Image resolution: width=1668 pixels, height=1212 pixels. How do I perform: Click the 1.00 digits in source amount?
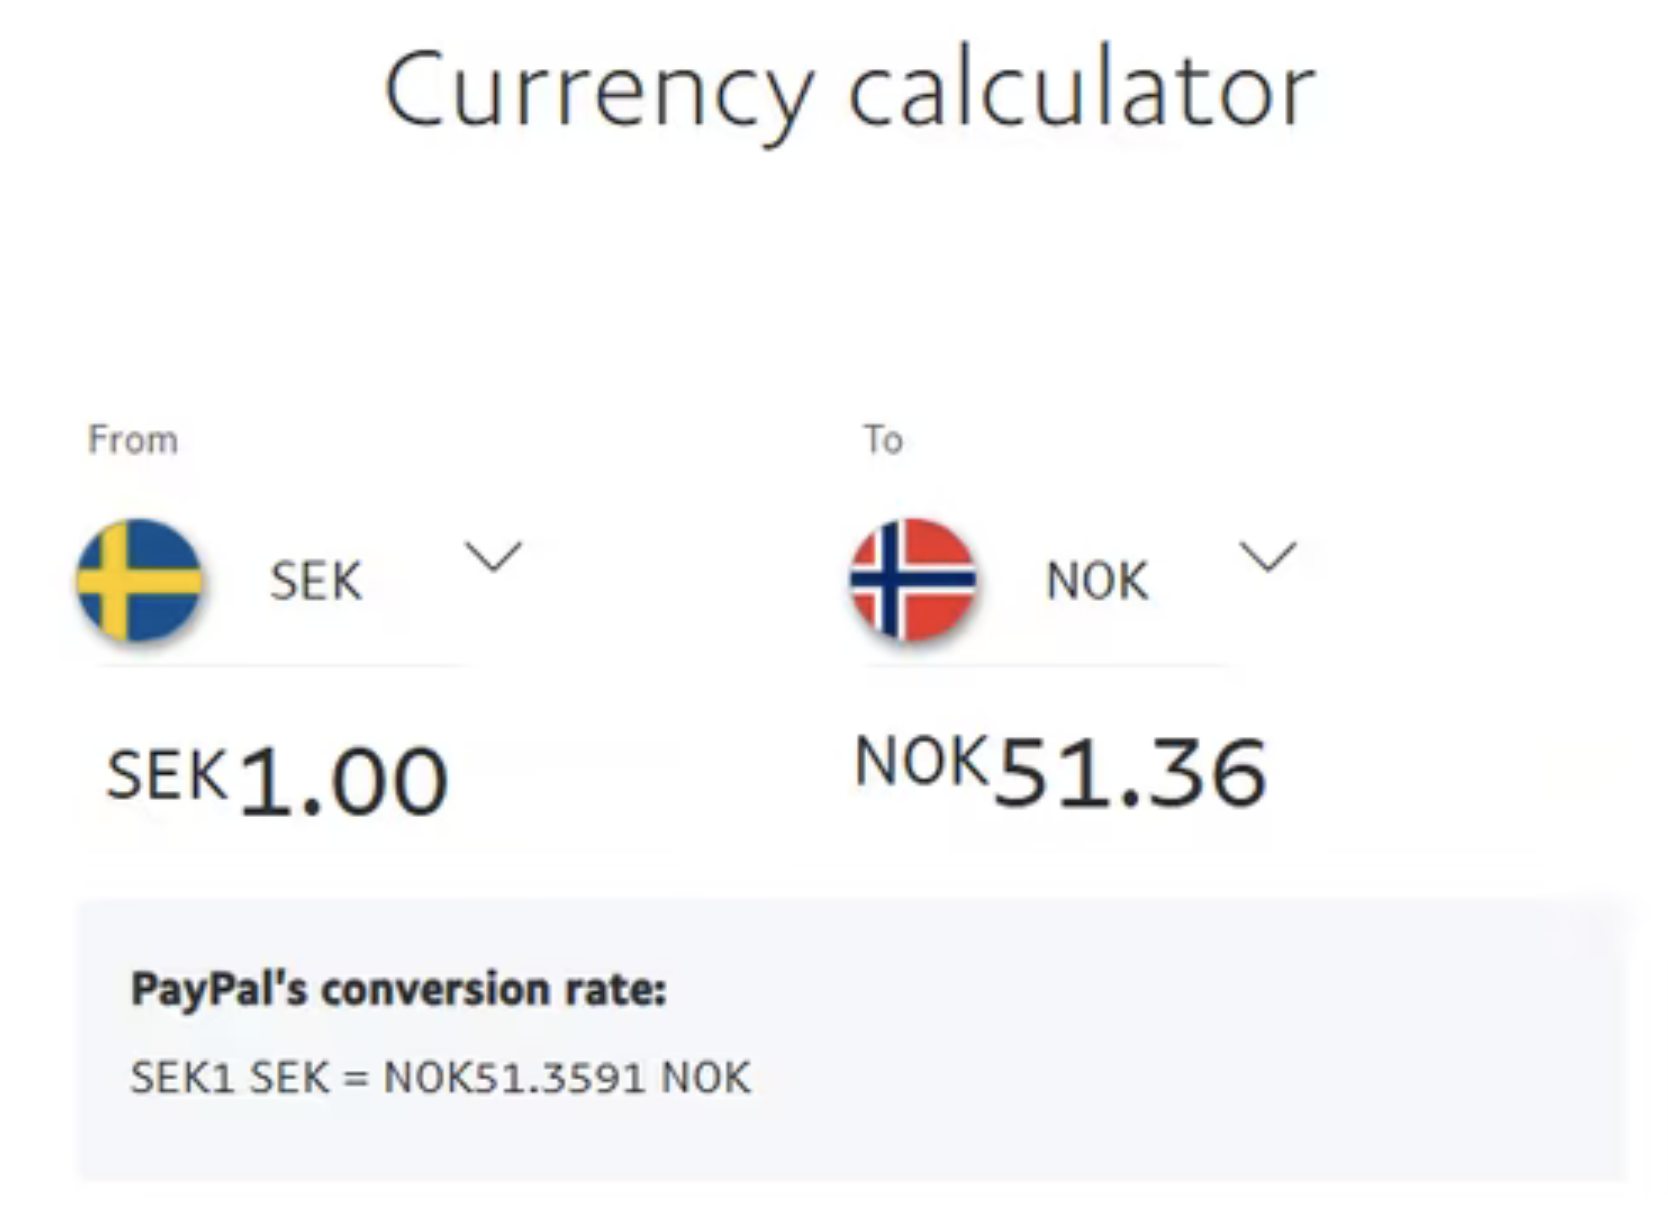coord(344,781)
